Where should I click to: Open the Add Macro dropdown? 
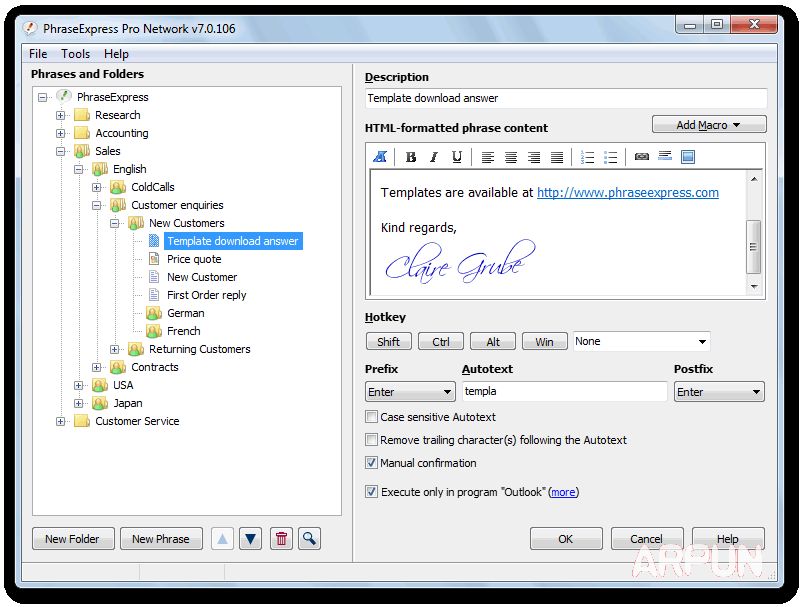[708, 125]
